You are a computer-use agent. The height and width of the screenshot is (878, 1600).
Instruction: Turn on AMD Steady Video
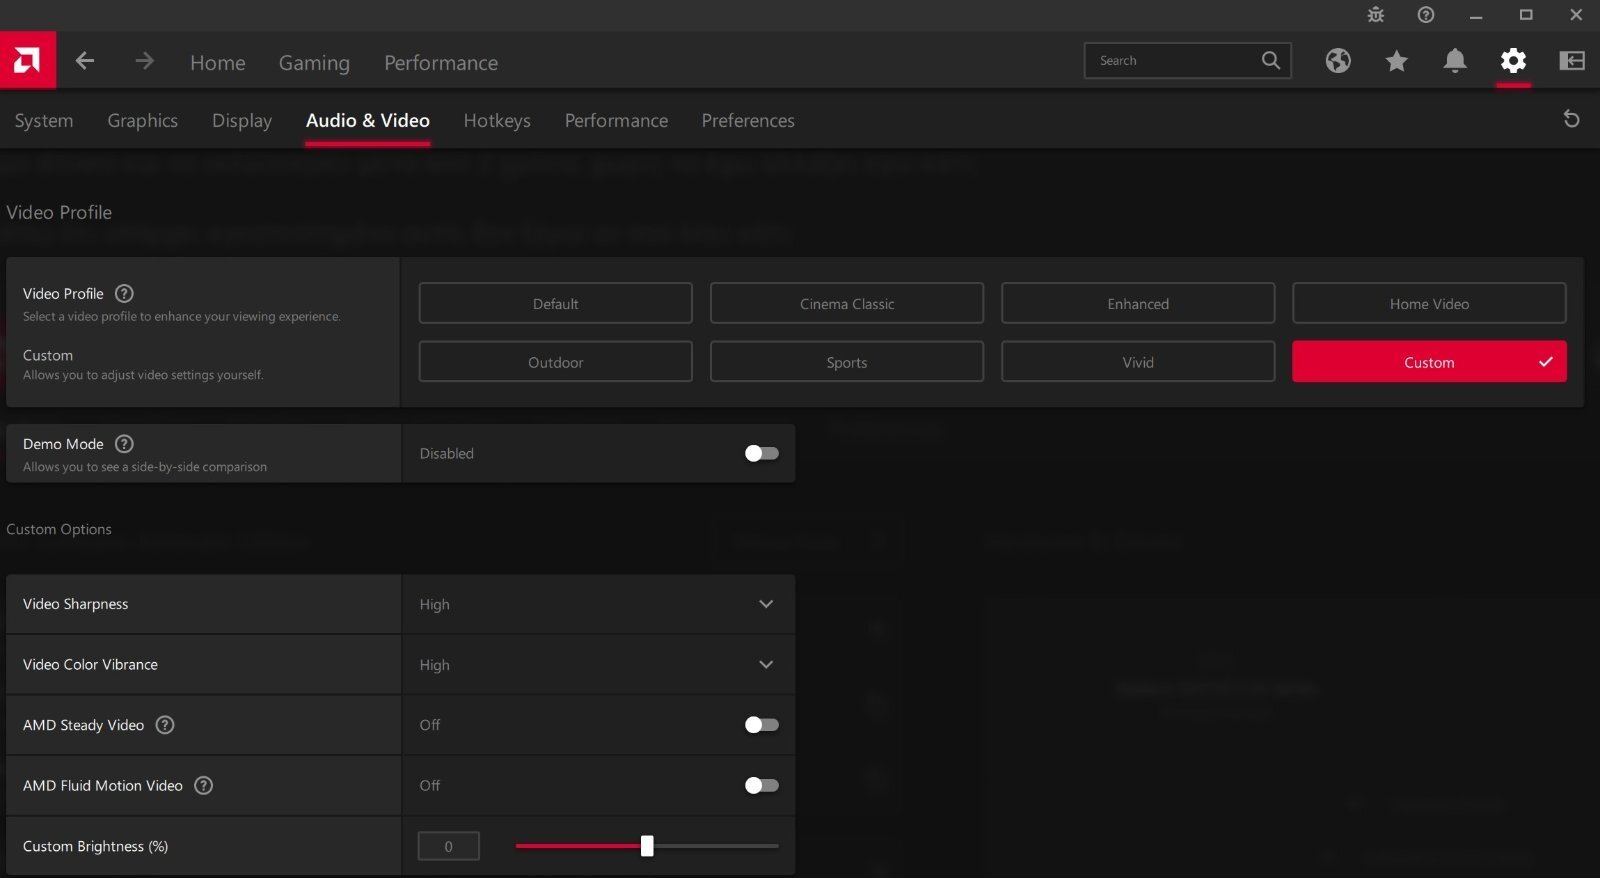761,725
